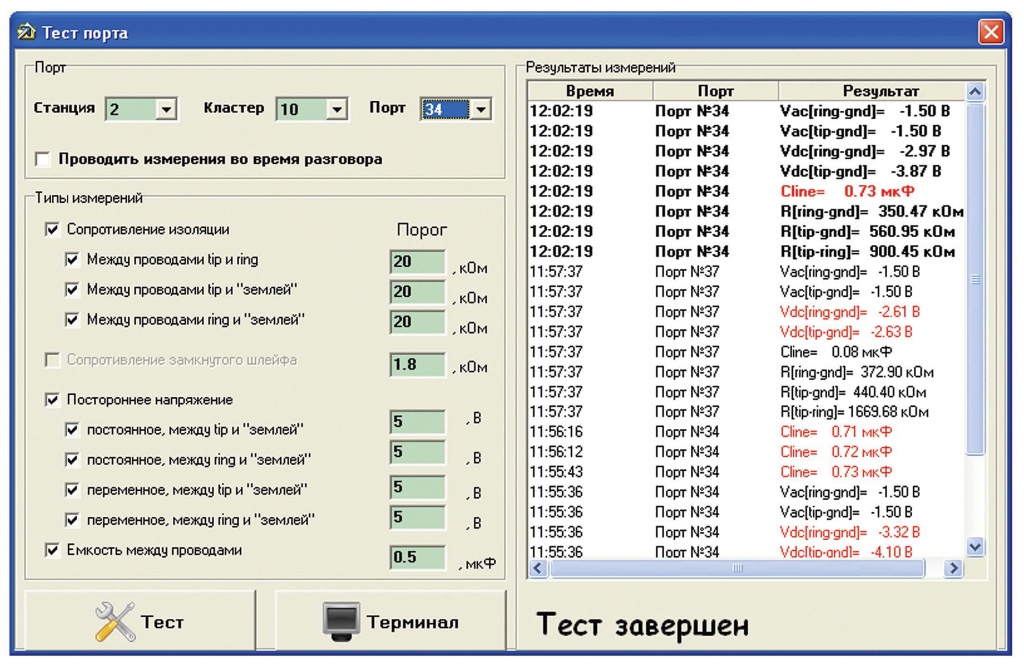Click the 1.8 кОм loop resistance field
Screen dimensions: 1024x668
417,364
